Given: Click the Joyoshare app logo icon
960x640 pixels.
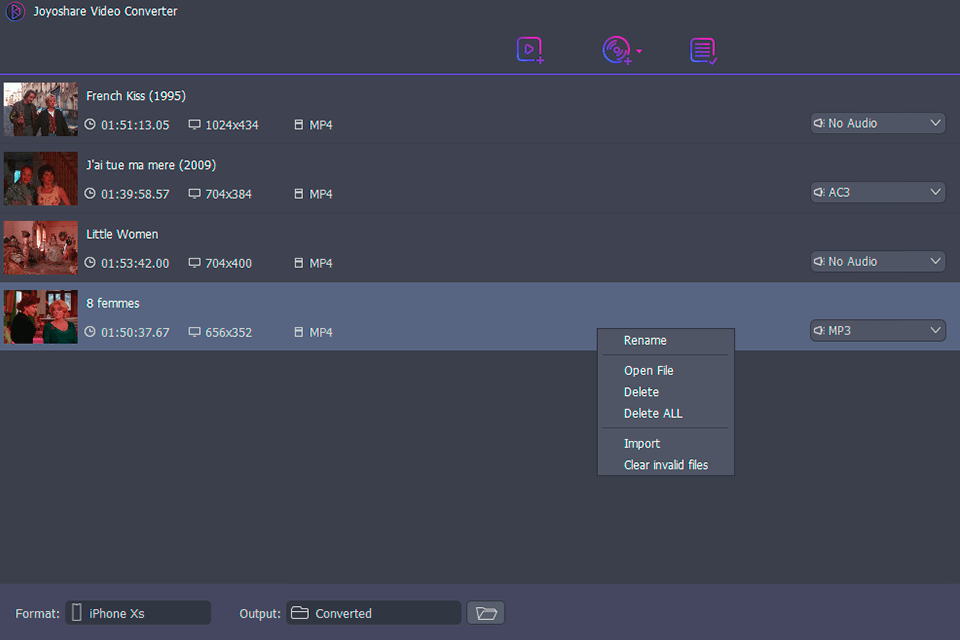Looking at the screenshot, I should (16, 12).
